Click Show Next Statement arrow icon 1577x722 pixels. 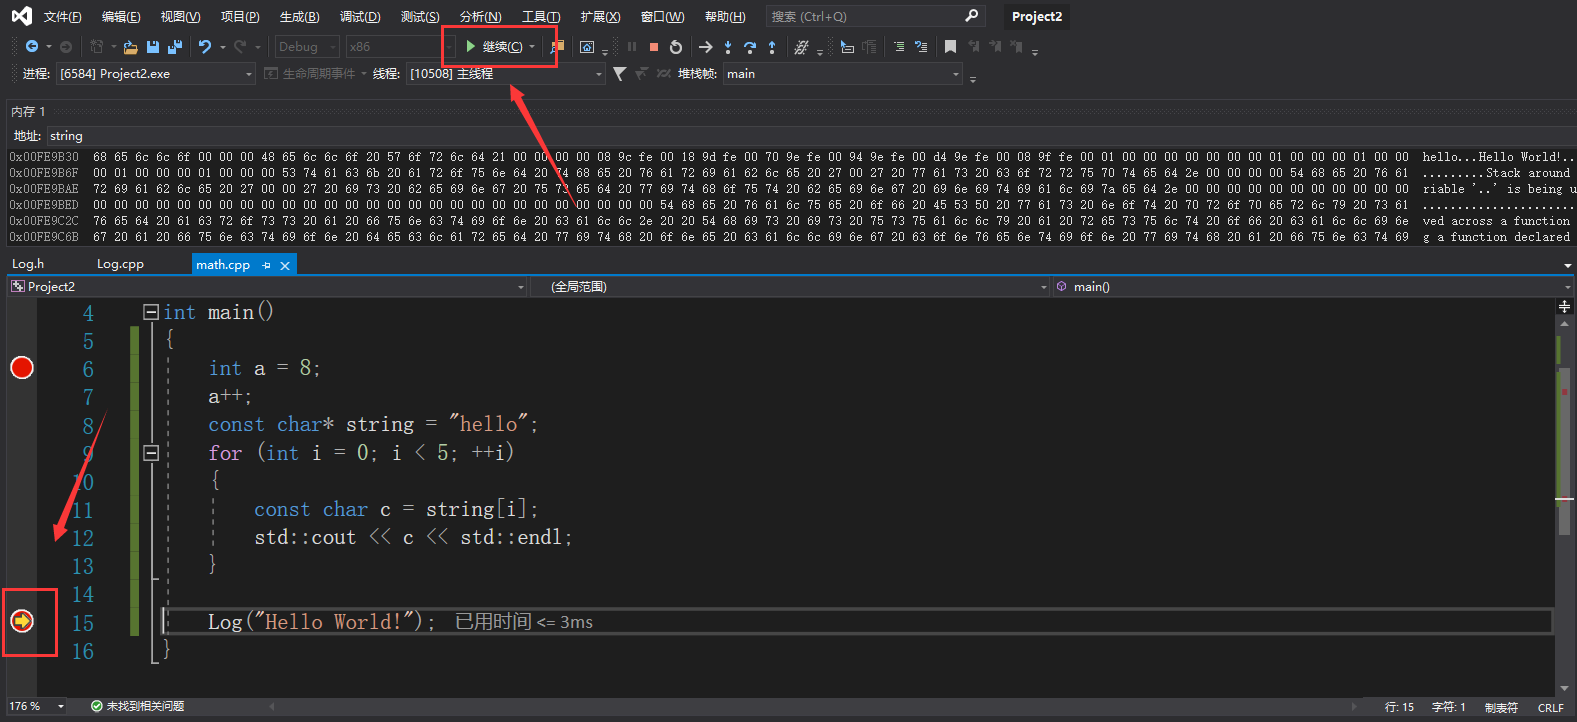pos(705,47)
